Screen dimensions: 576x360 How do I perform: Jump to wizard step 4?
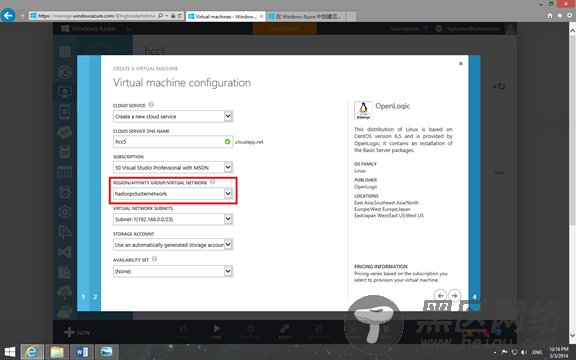click(474, 297)
